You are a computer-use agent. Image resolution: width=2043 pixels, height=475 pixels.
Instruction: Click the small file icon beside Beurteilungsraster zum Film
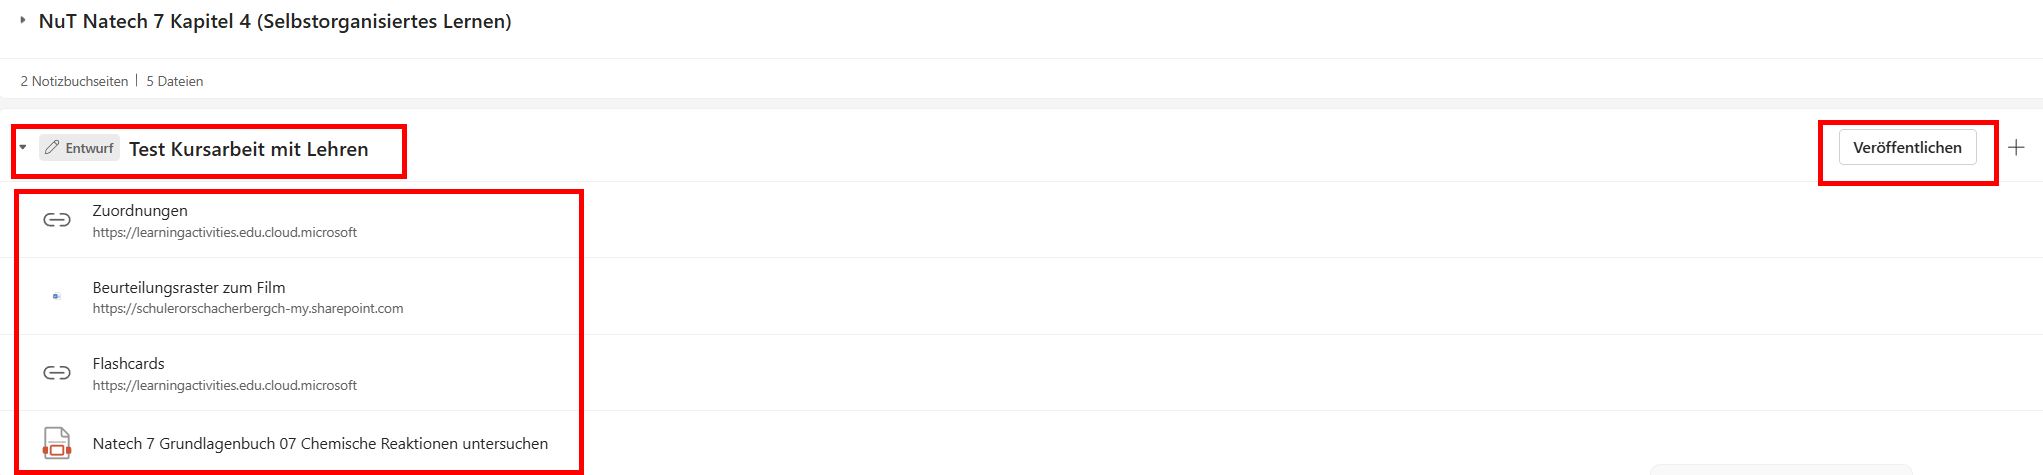tap(56, 296)
